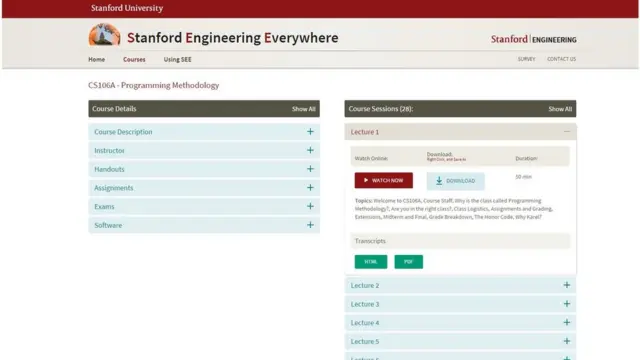Click the plus icon beside Assignments
Image resolution: width=640 pixels, height=360 pixels.
tap(310, 188)
